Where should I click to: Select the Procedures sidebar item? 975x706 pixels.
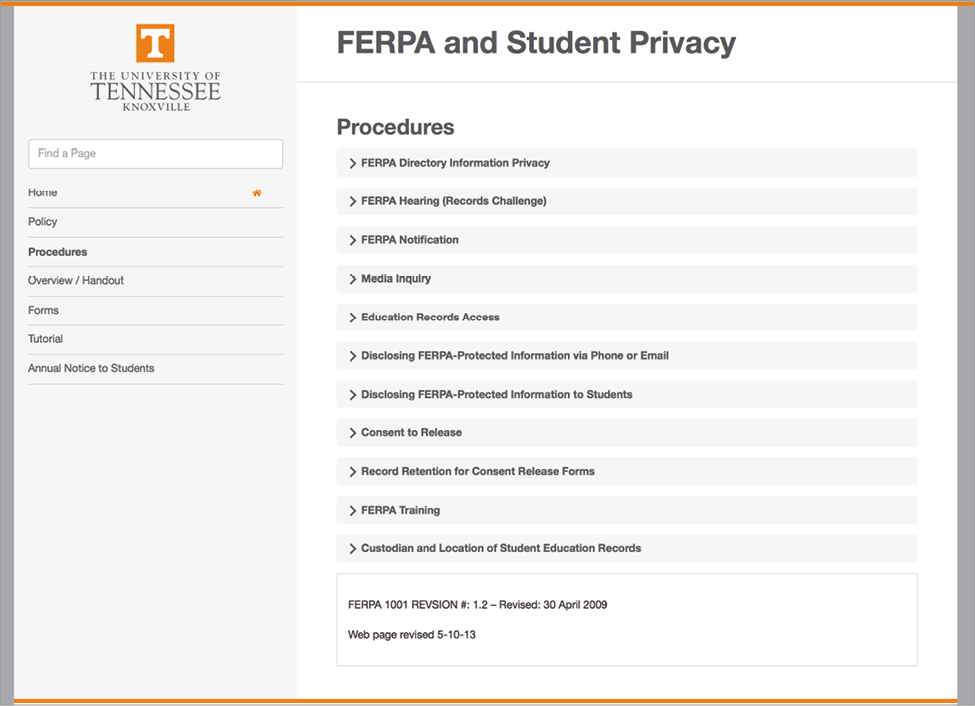click(57, 252)
